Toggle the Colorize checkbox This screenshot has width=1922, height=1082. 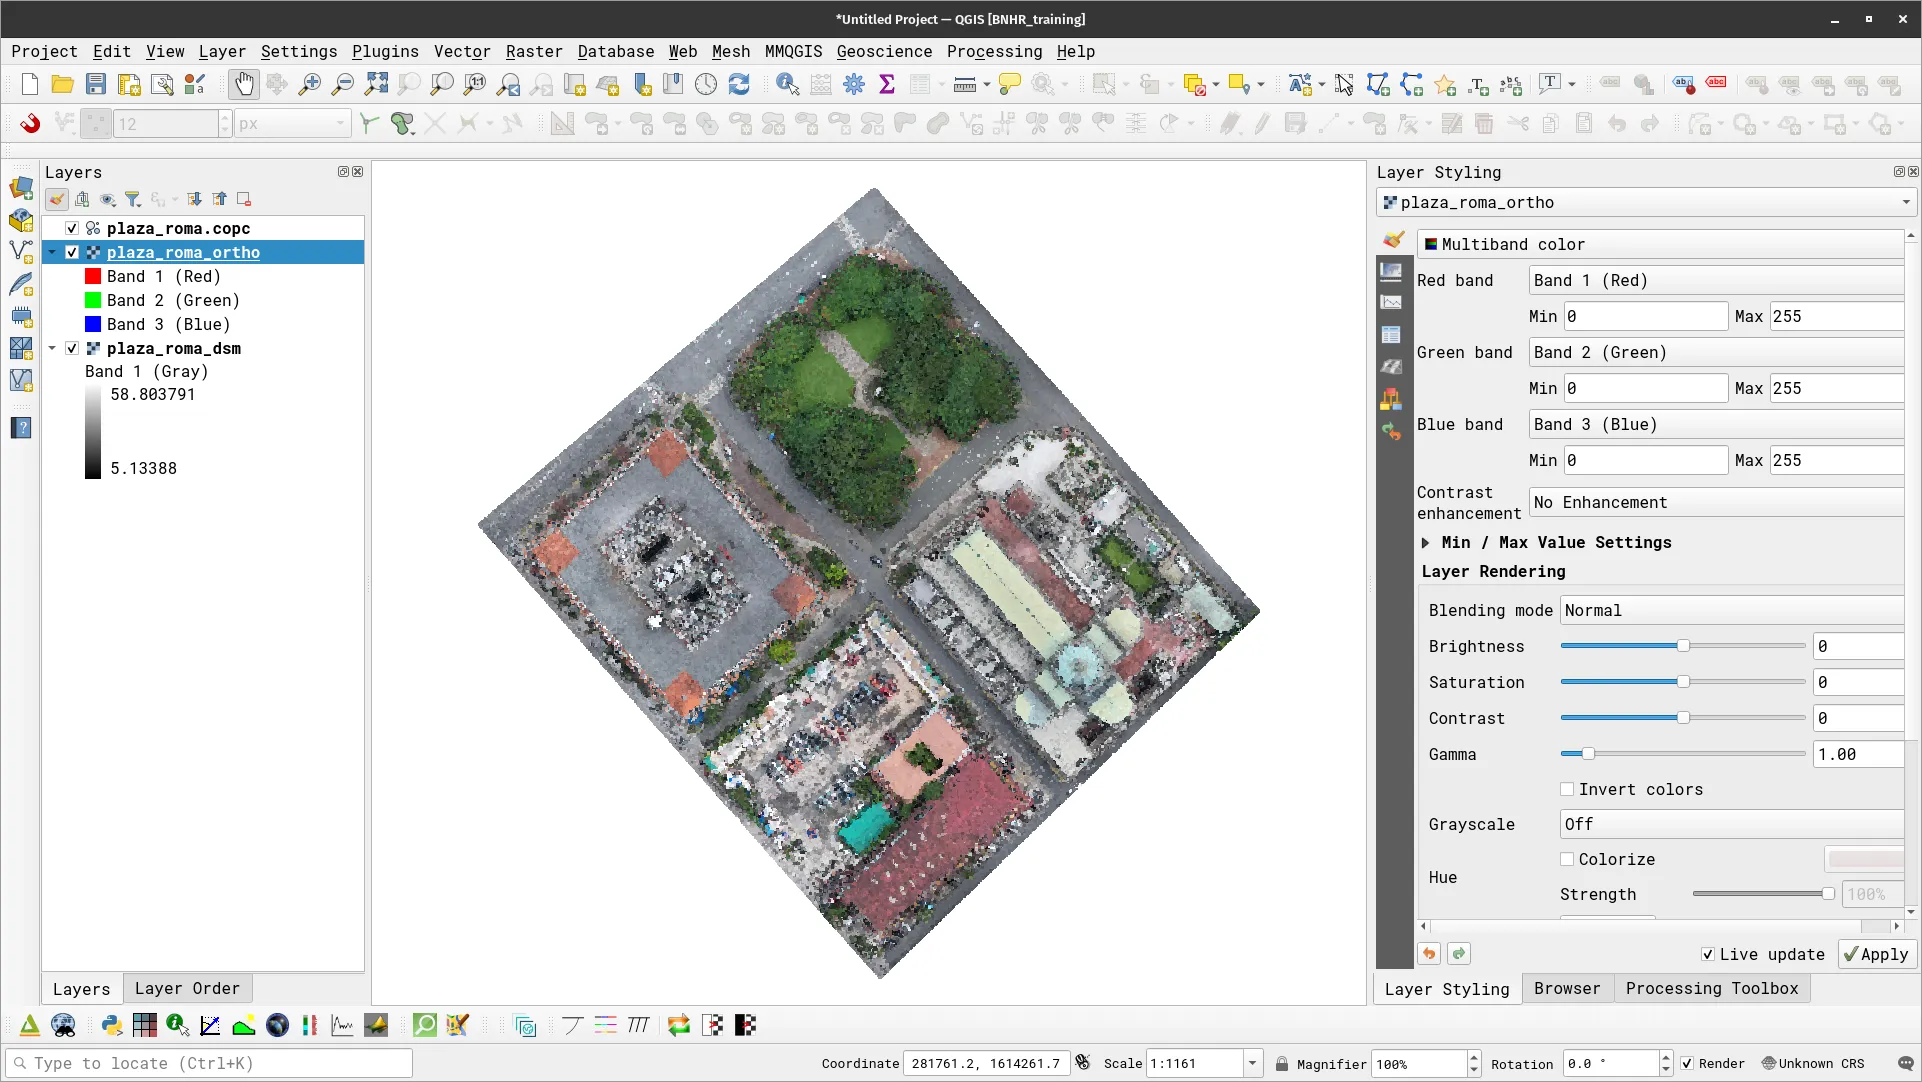point(1567,859)
